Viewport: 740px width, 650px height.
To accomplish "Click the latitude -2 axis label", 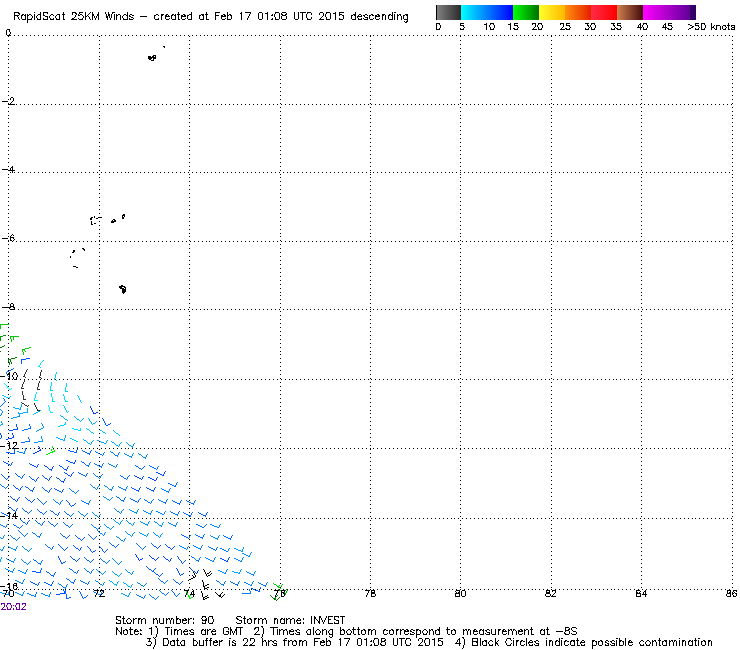I will [8, 101].
